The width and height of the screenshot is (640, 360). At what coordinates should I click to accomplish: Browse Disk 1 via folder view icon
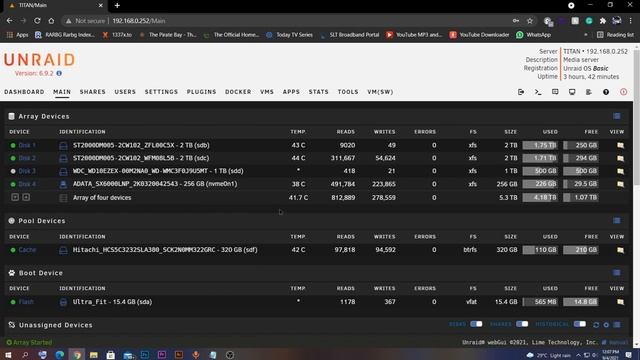tap(620, 145)
